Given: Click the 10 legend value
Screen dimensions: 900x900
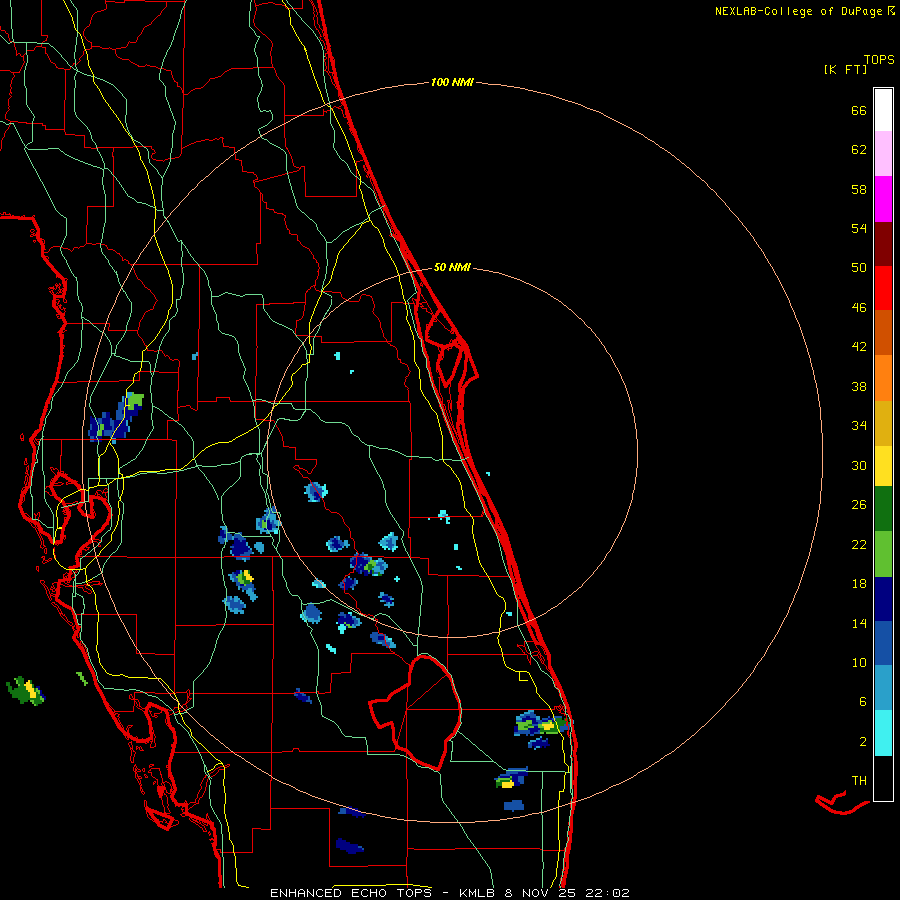Looking at the screenshot, I should (859, 662).
